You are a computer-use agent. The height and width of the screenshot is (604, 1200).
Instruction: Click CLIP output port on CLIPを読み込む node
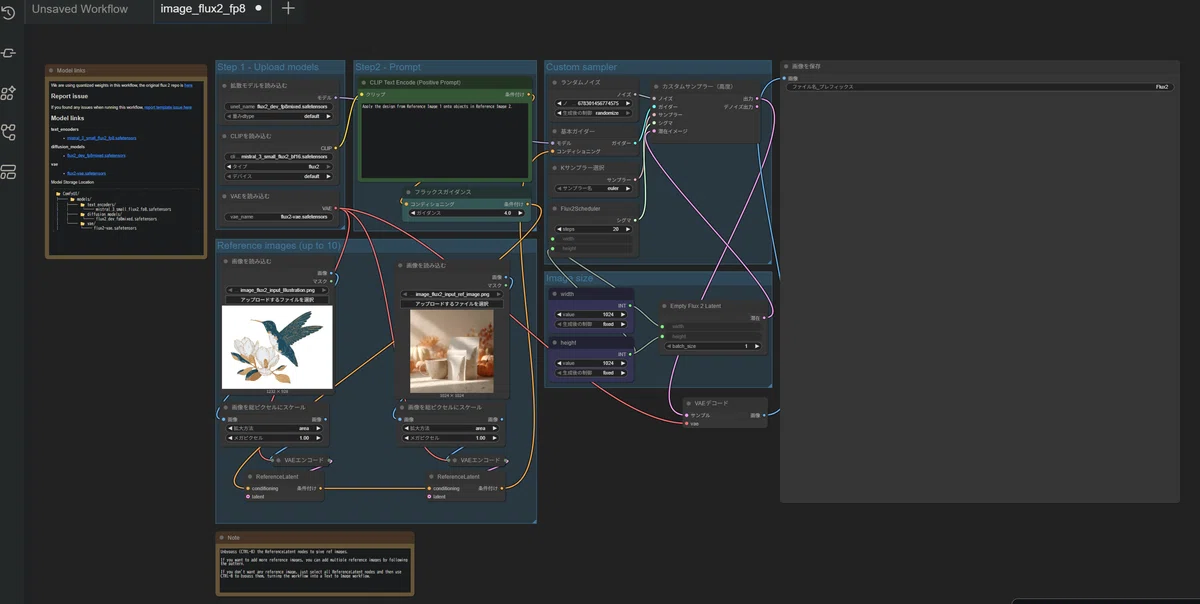(337, 147)
